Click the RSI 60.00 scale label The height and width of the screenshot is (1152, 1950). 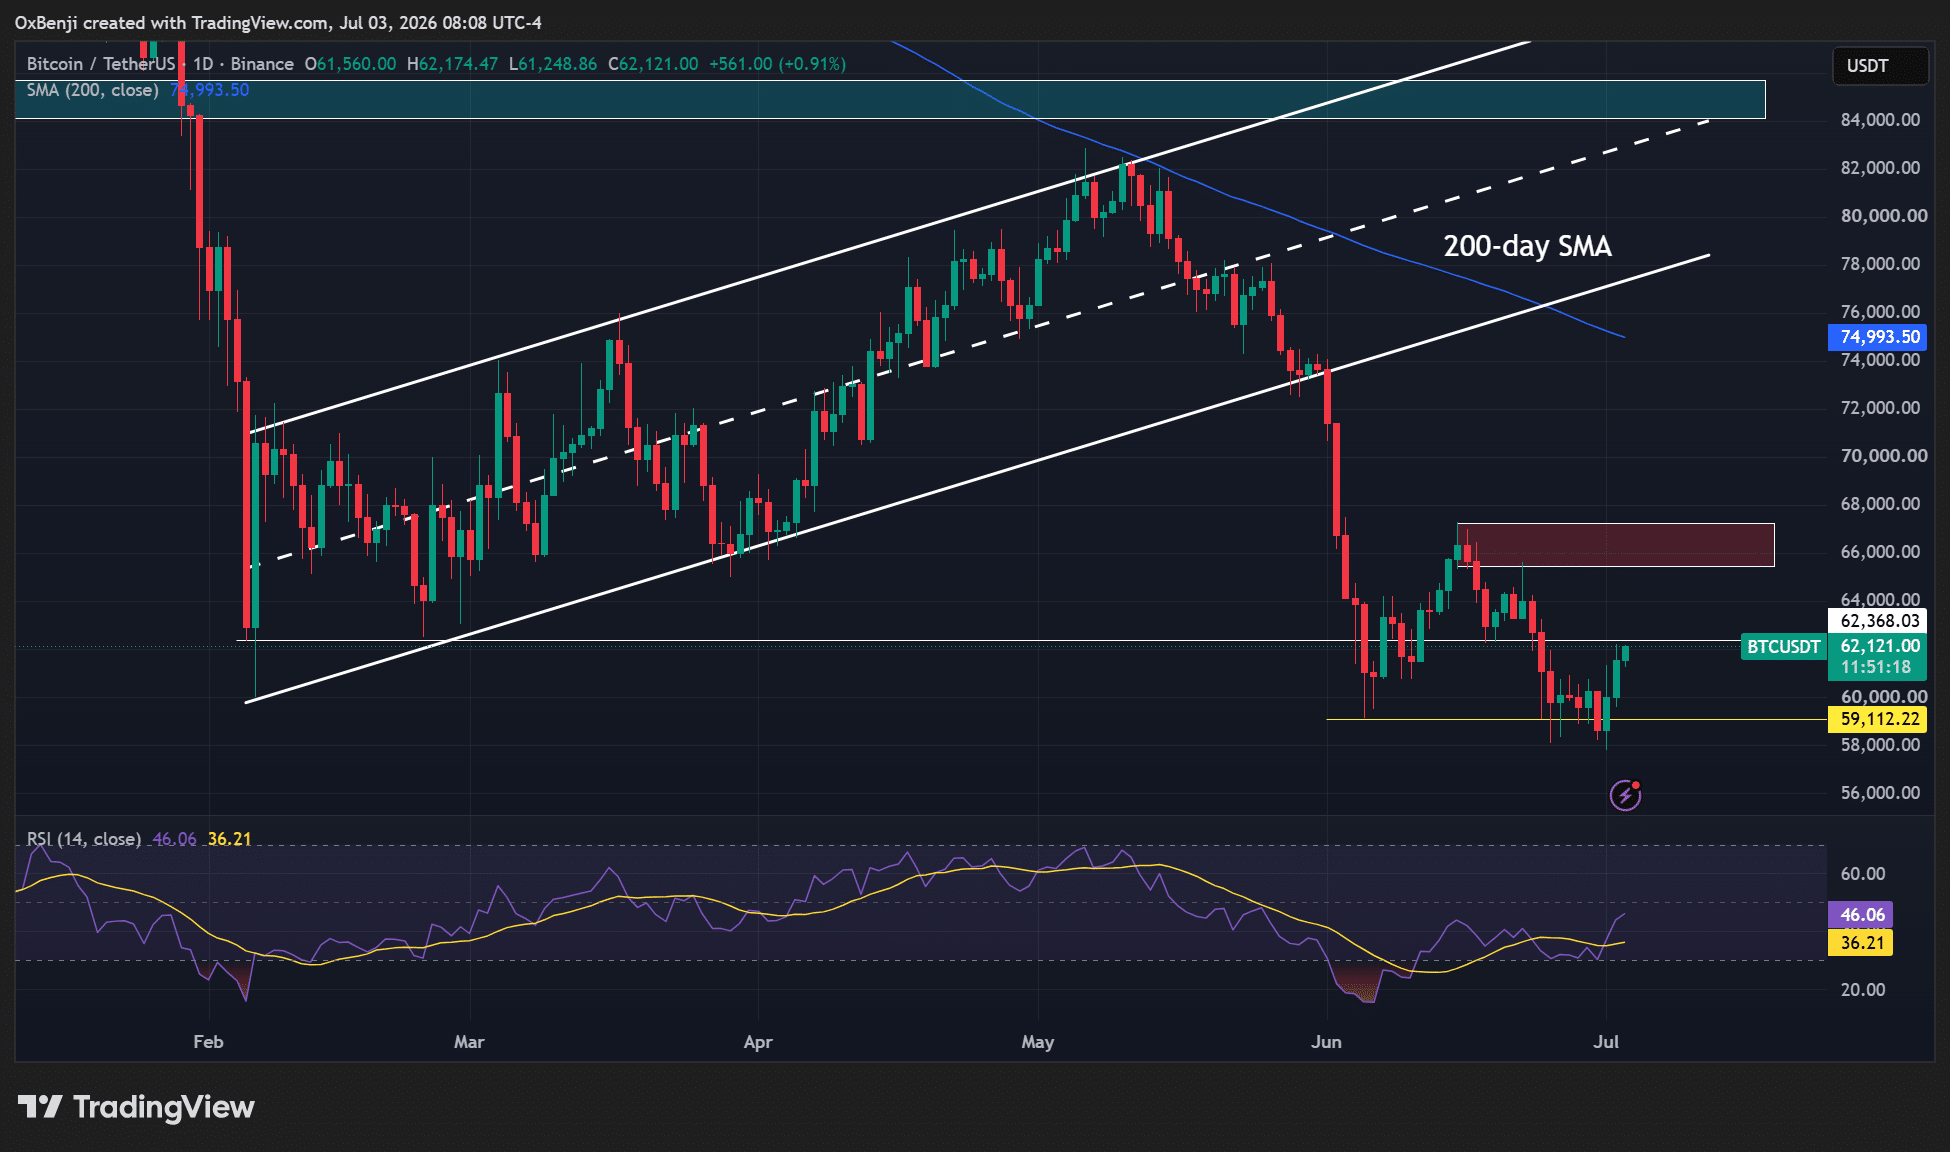[1863, 874]
